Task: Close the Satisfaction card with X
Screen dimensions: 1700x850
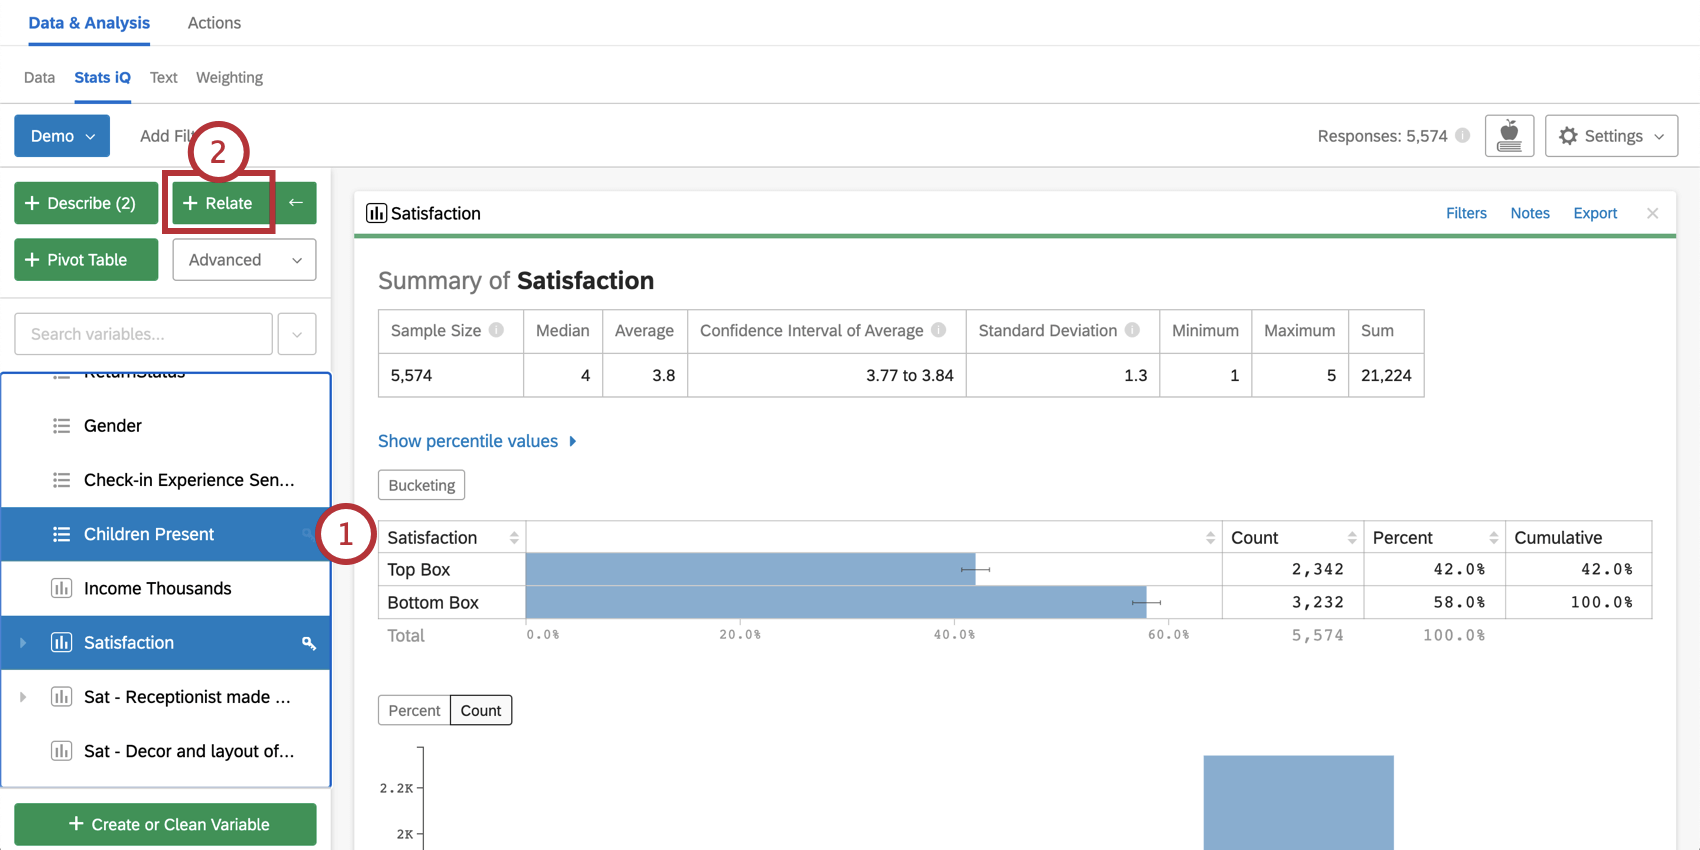Action: pos(1652,213)
